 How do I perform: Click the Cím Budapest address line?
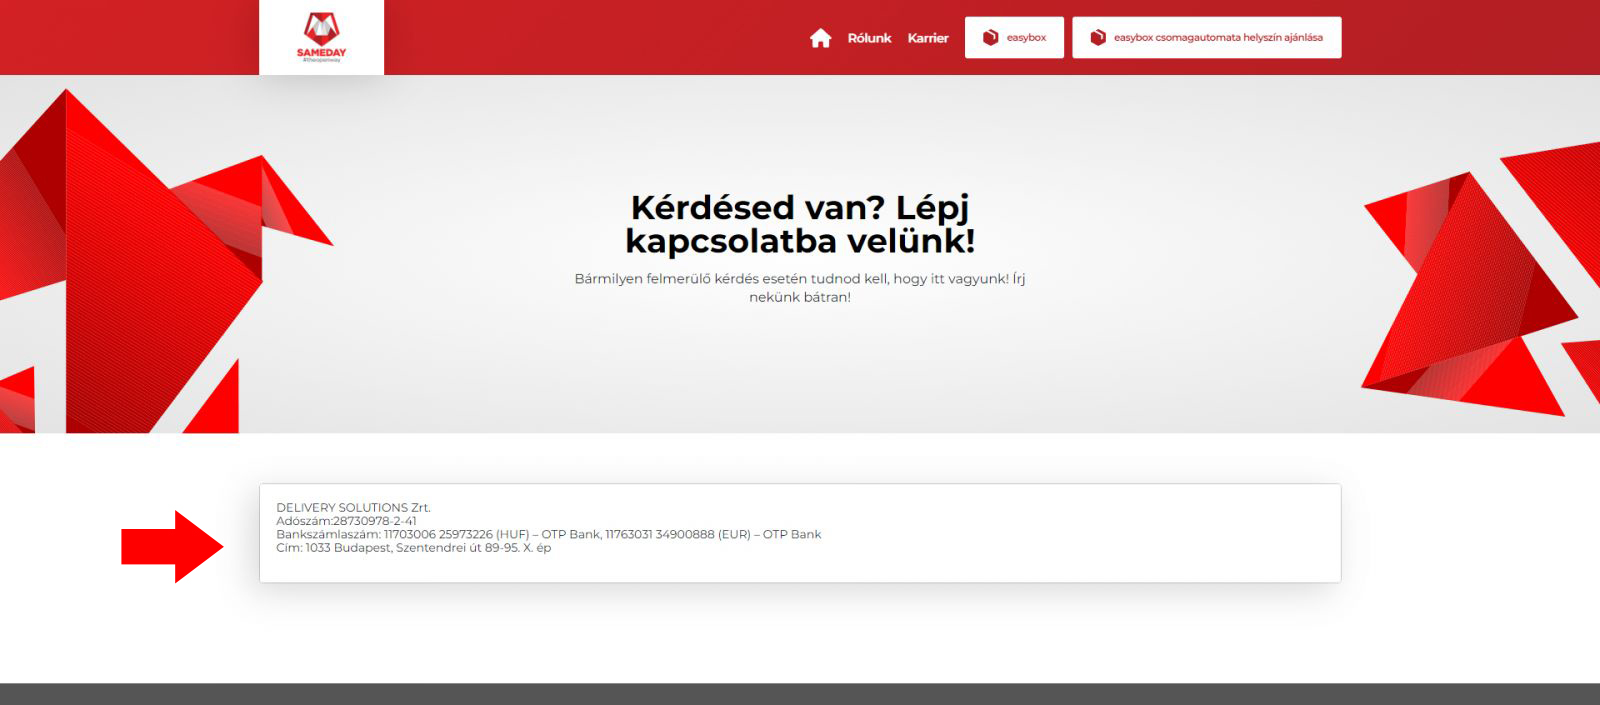click(413, 548)
